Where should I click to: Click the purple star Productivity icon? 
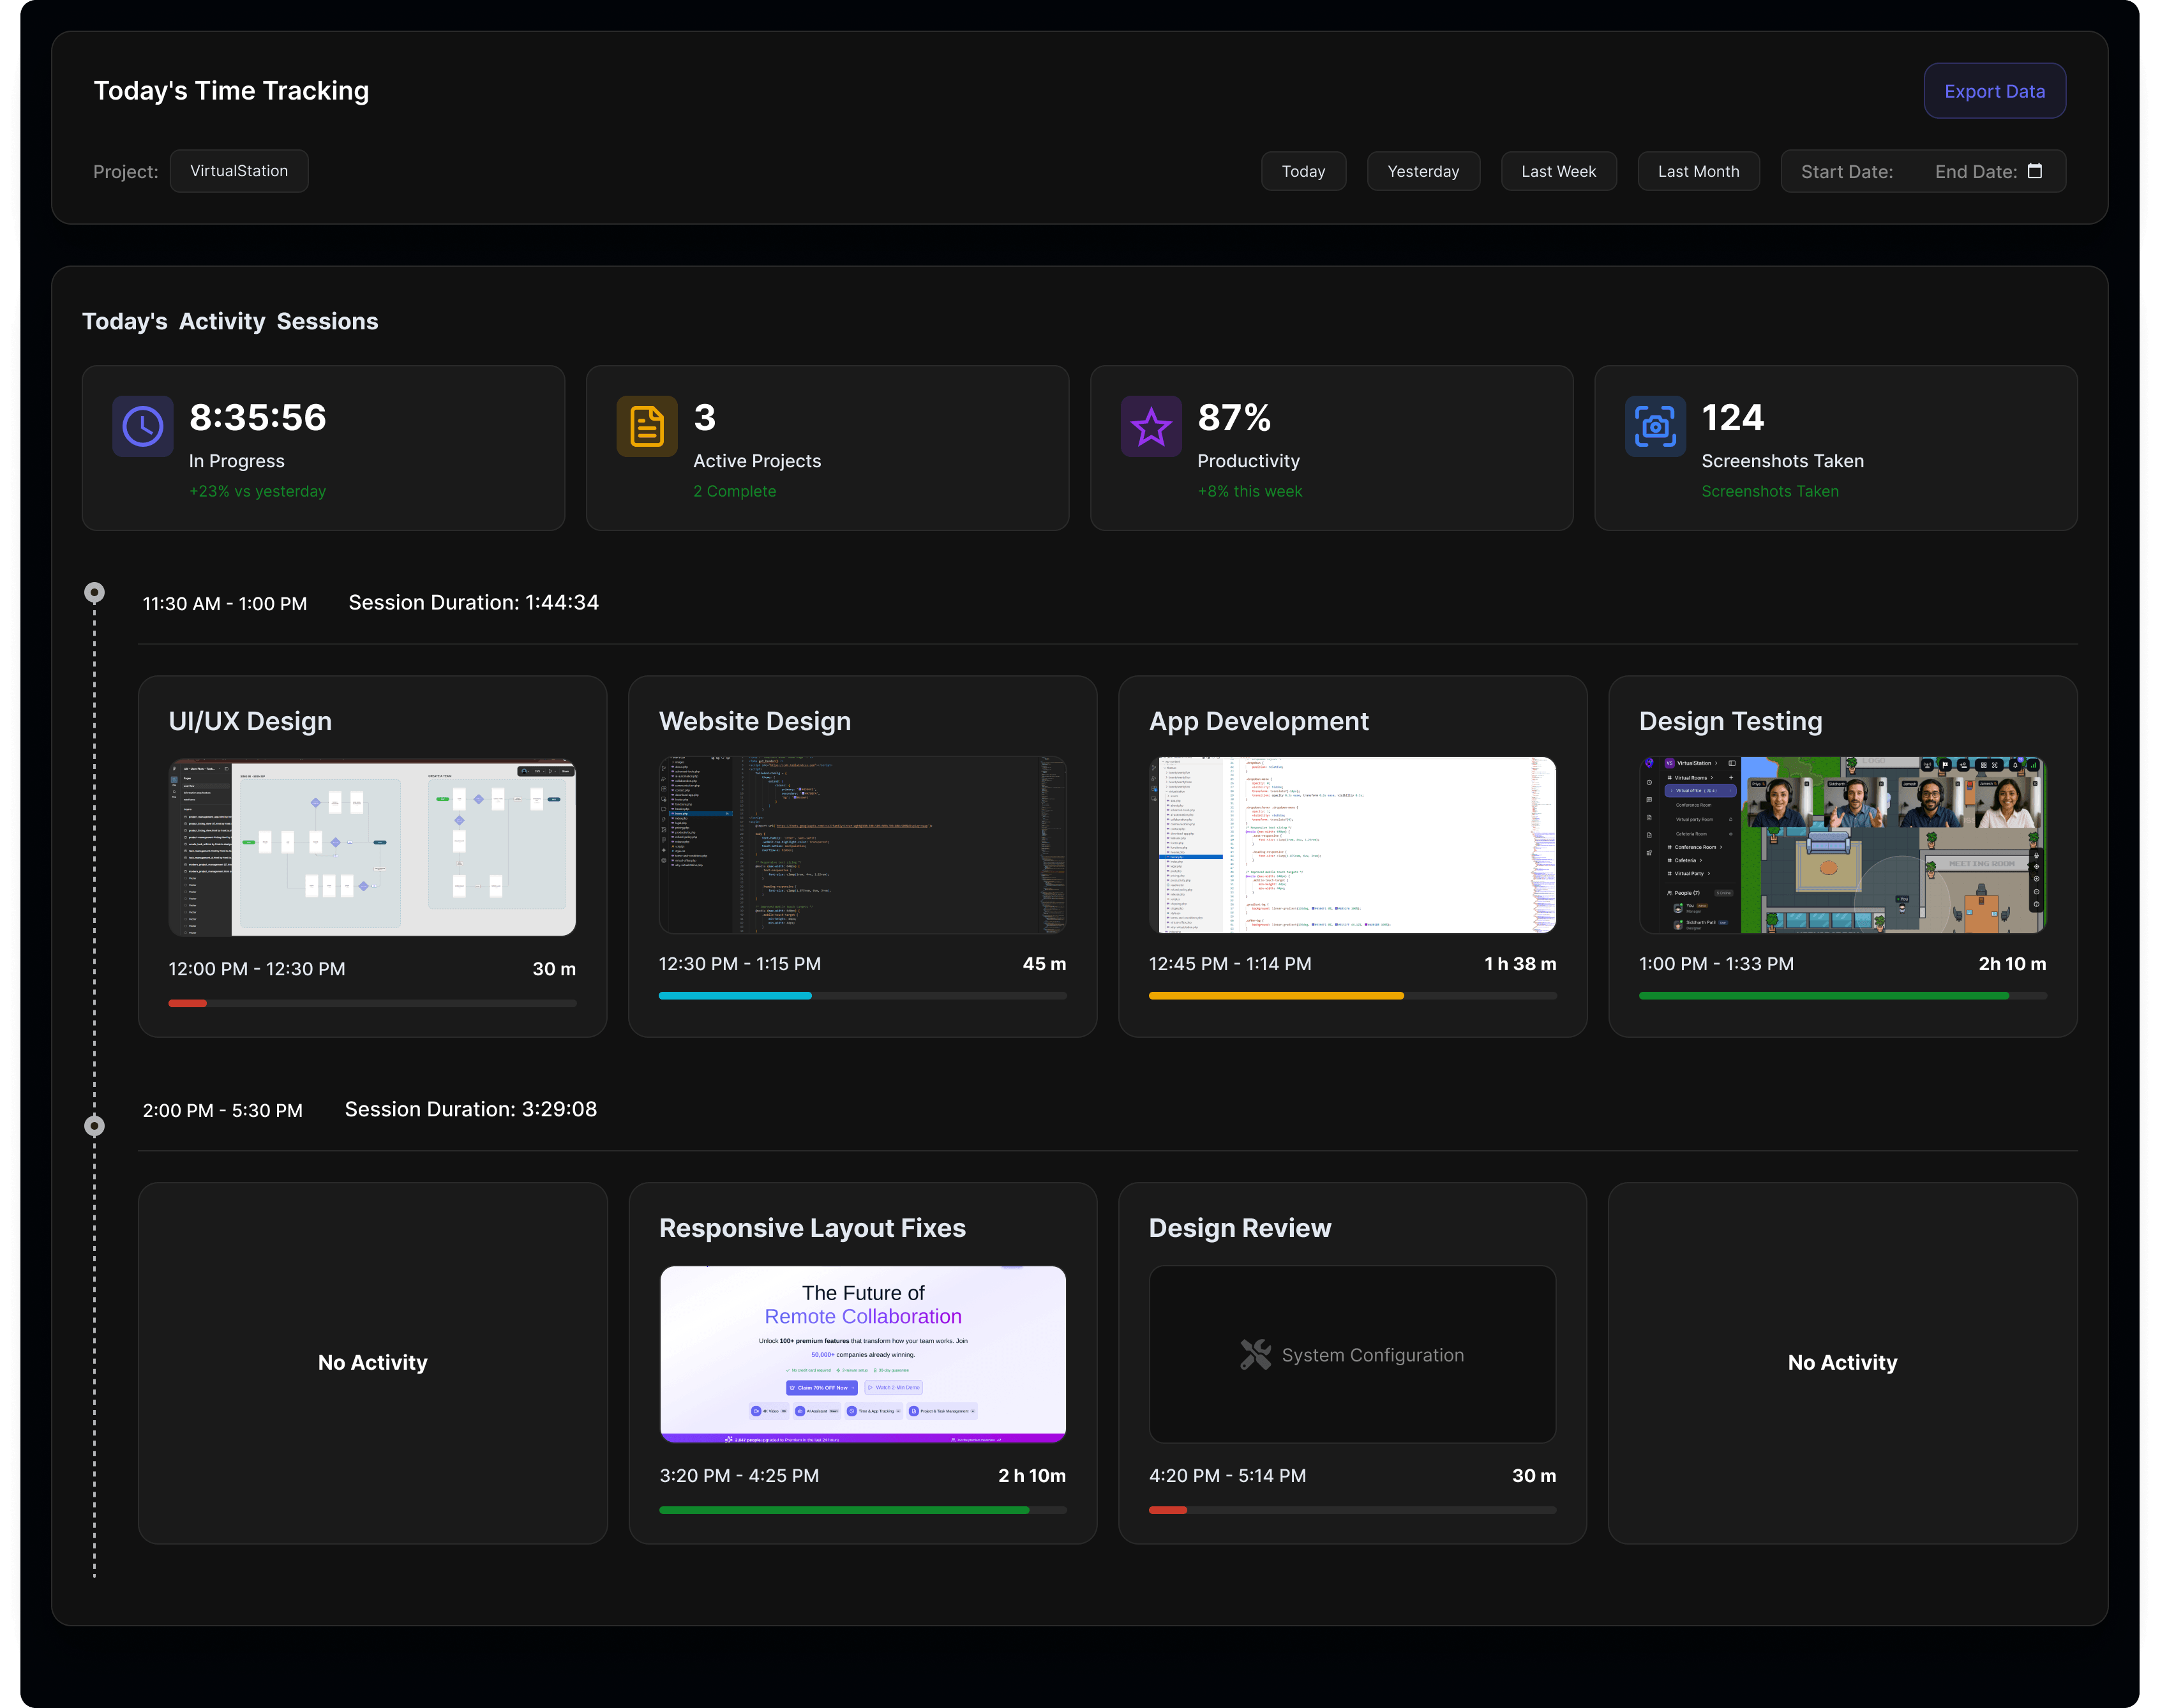[1151, 427]
